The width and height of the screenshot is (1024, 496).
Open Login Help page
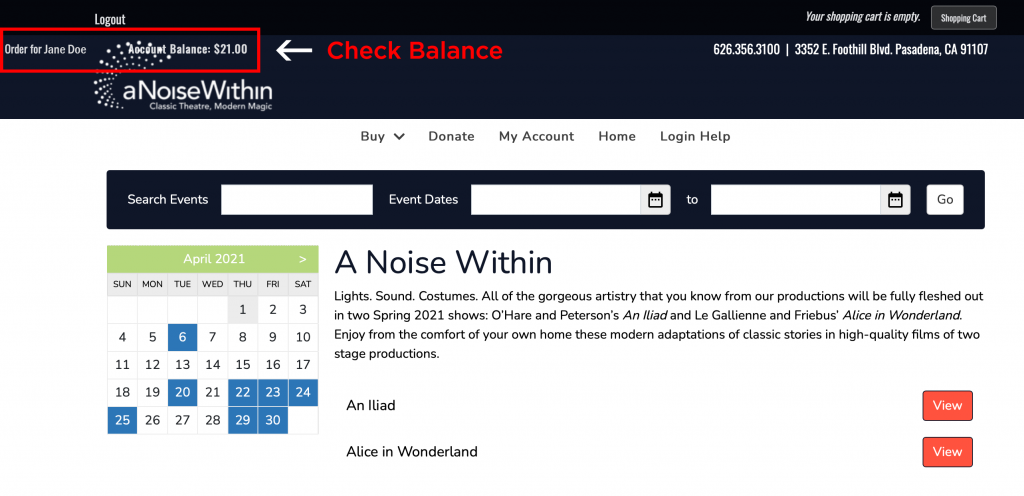coord(695,136)
